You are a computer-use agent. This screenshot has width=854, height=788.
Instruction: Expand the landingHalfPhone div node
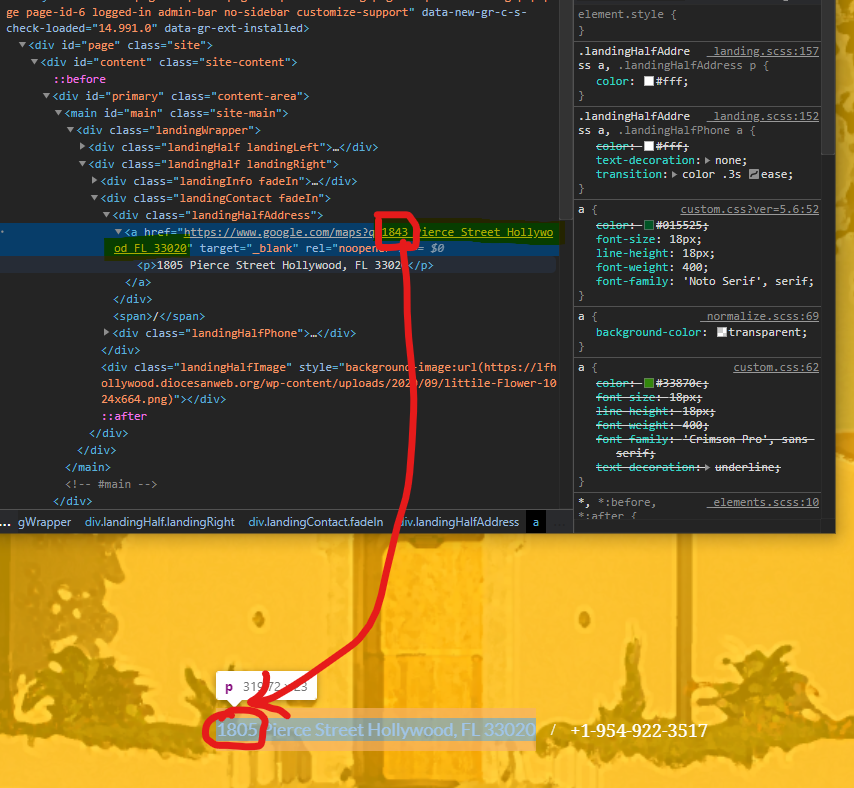107,333
